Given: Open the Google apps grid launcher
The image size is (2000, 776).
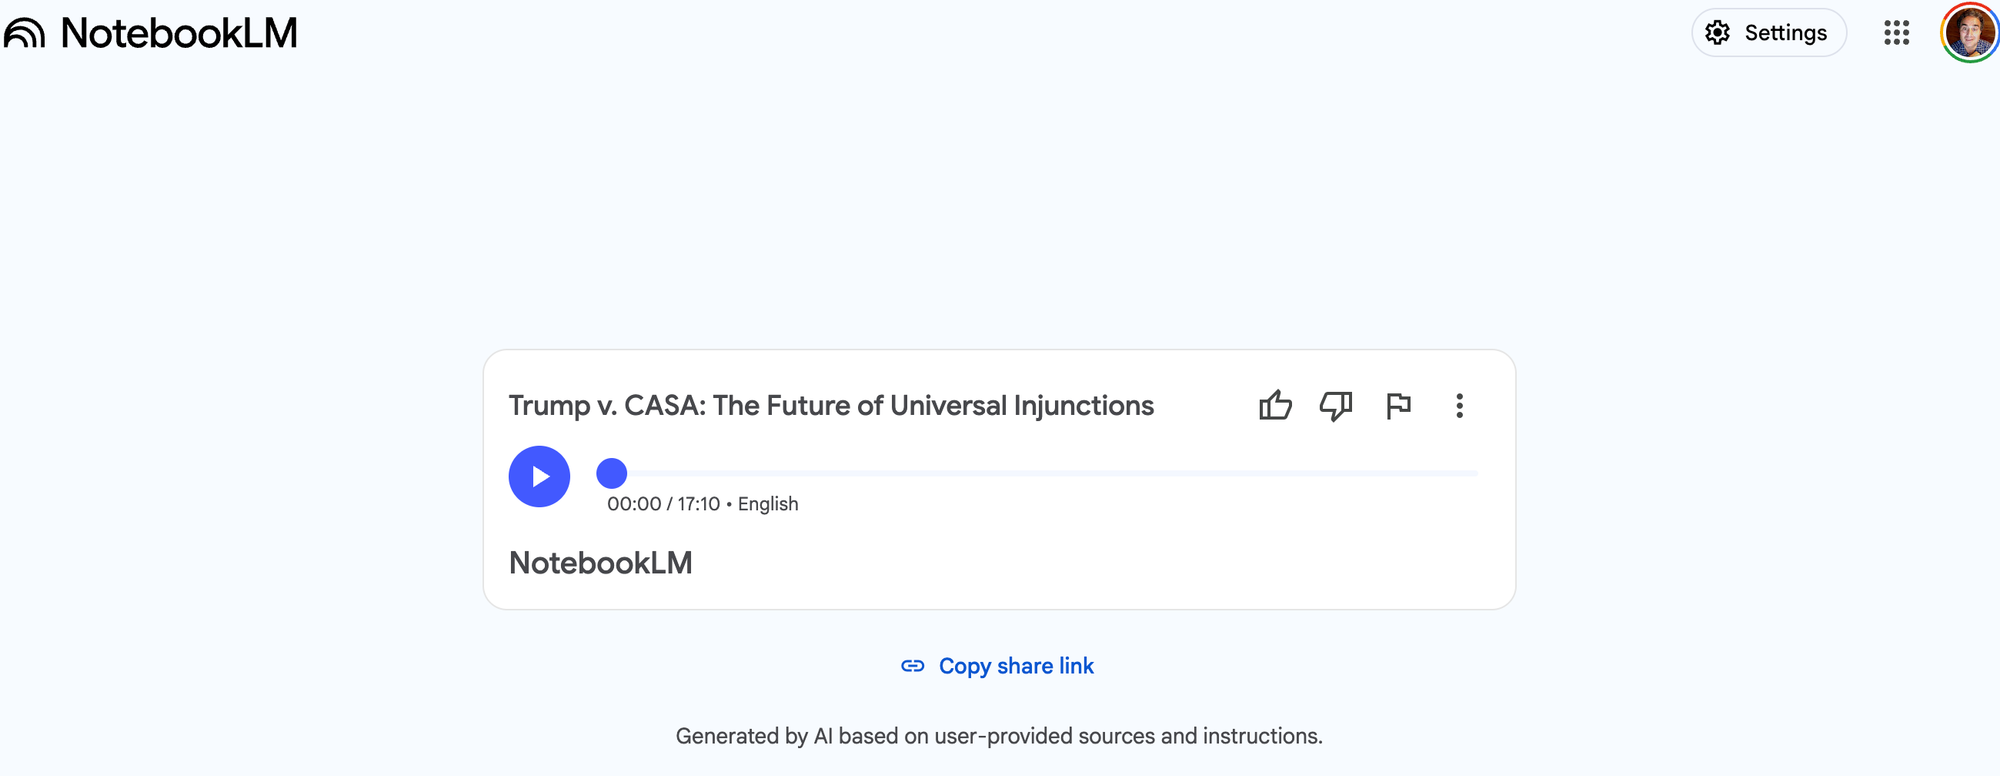Looking at the screenshot, I should 1896,33.
